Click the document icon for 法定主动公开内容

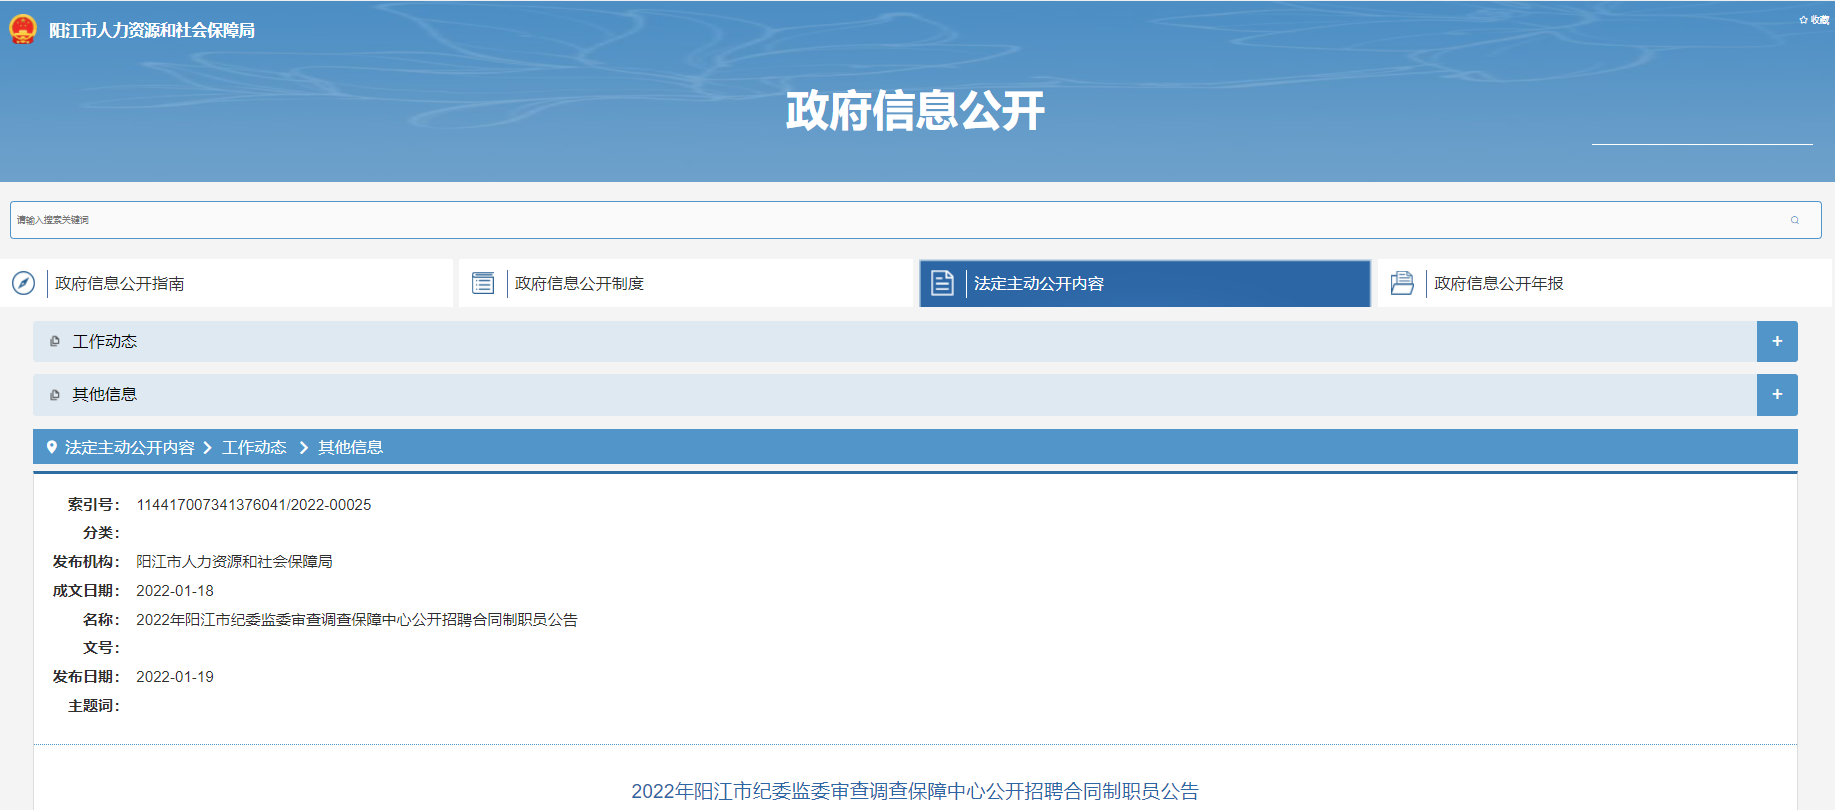[942, 283]
